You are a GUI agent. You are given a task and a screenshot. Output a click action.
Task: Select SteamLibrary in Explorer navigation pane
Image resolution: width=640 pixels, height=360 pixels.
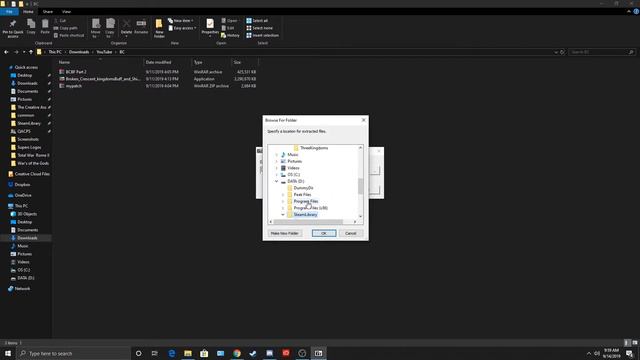(x=29, y=123)
